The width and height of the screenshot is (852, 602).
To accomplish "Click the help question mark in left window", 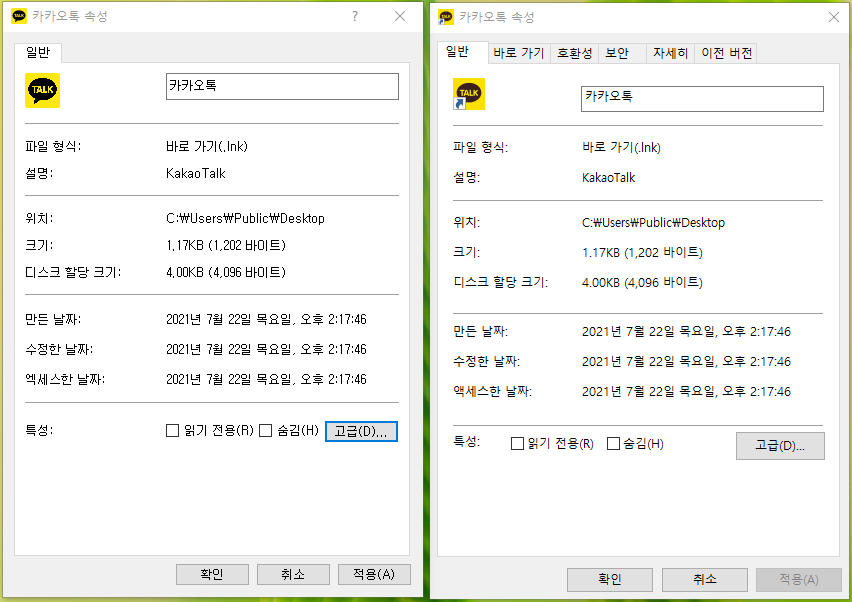I will 355,16.
